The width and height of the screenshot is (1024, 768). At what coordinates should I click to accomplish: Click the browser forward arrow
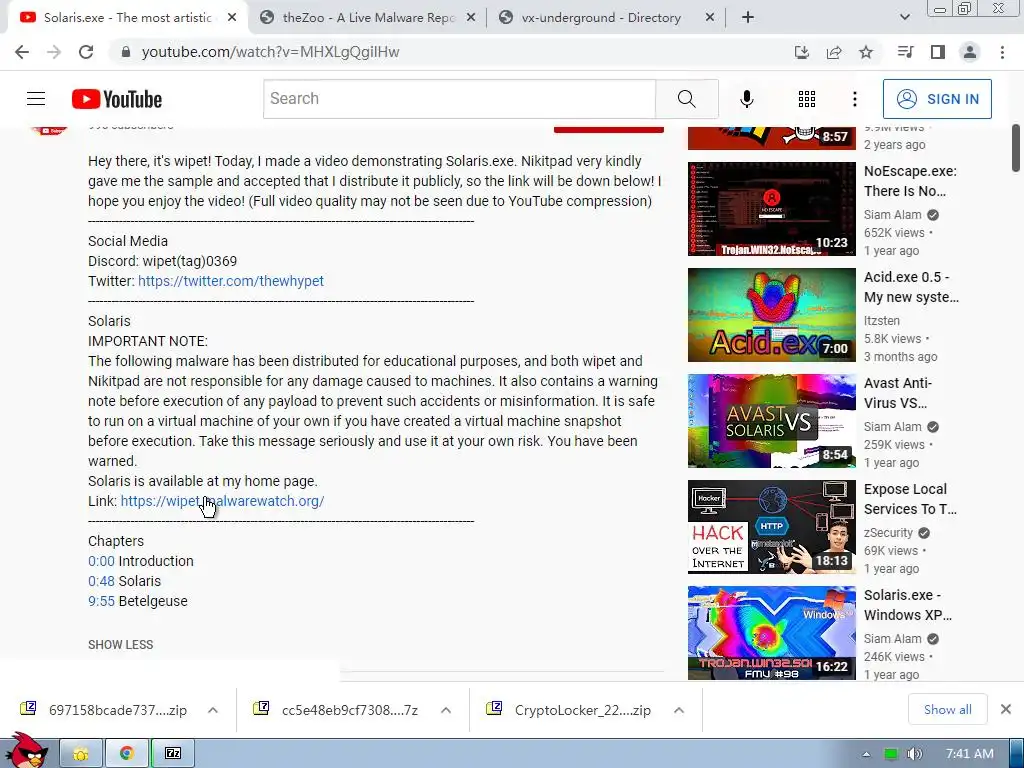tap(54, 52)
